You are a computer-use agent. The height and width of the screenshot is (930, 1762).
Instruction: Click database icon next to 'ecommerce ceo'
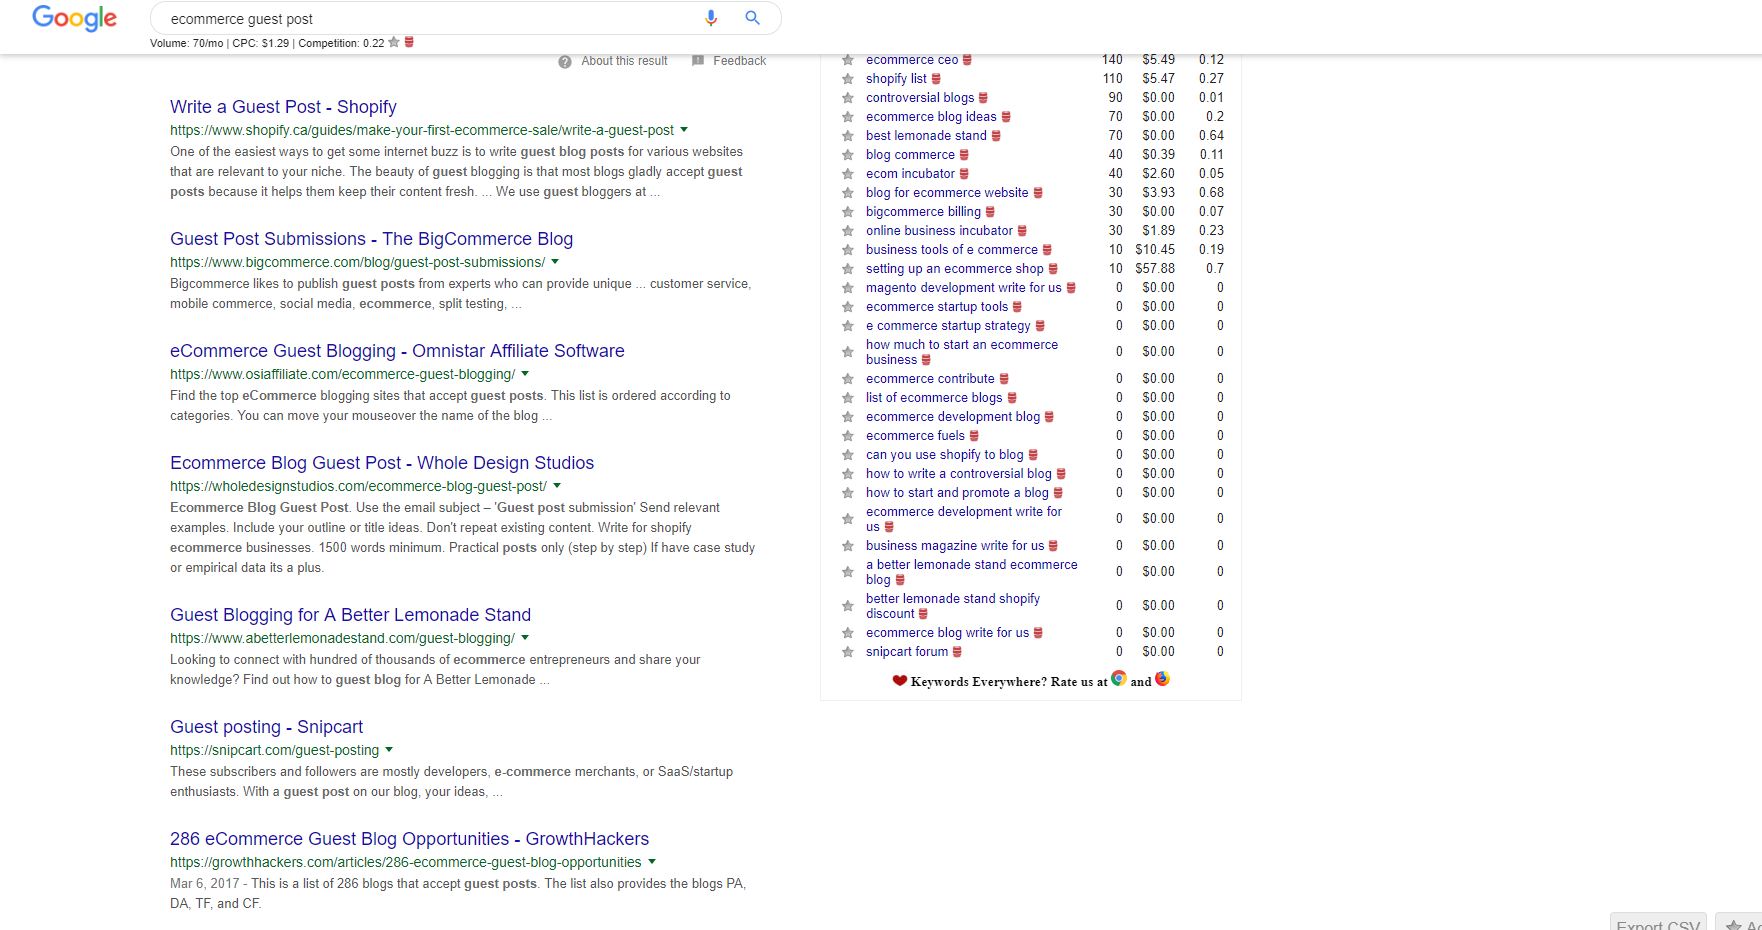[x=967, y=60]
